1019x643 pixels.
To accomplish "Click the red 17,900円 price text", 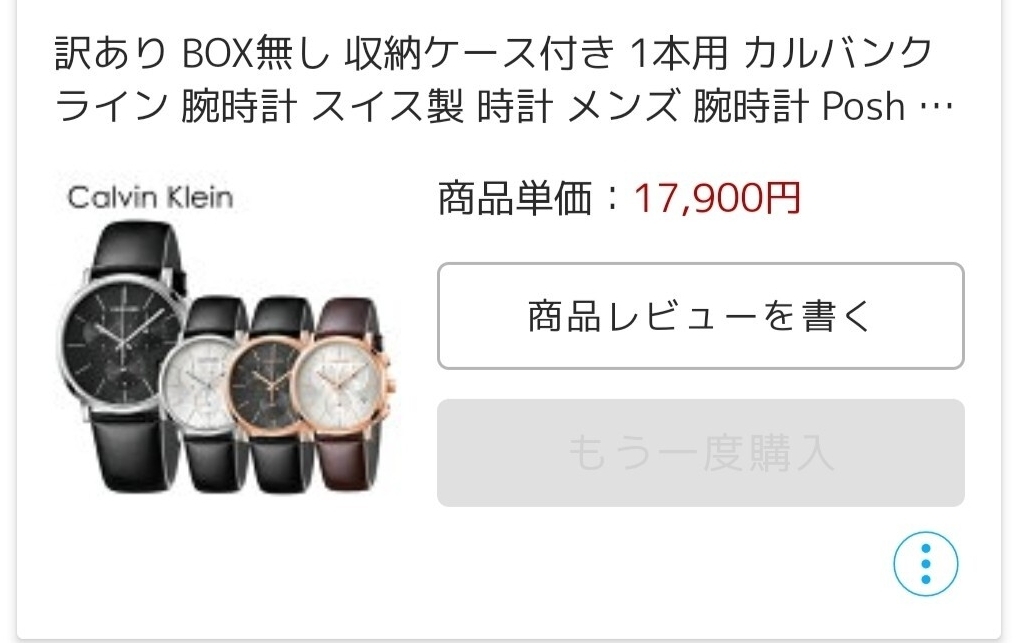I will [717, 198].
